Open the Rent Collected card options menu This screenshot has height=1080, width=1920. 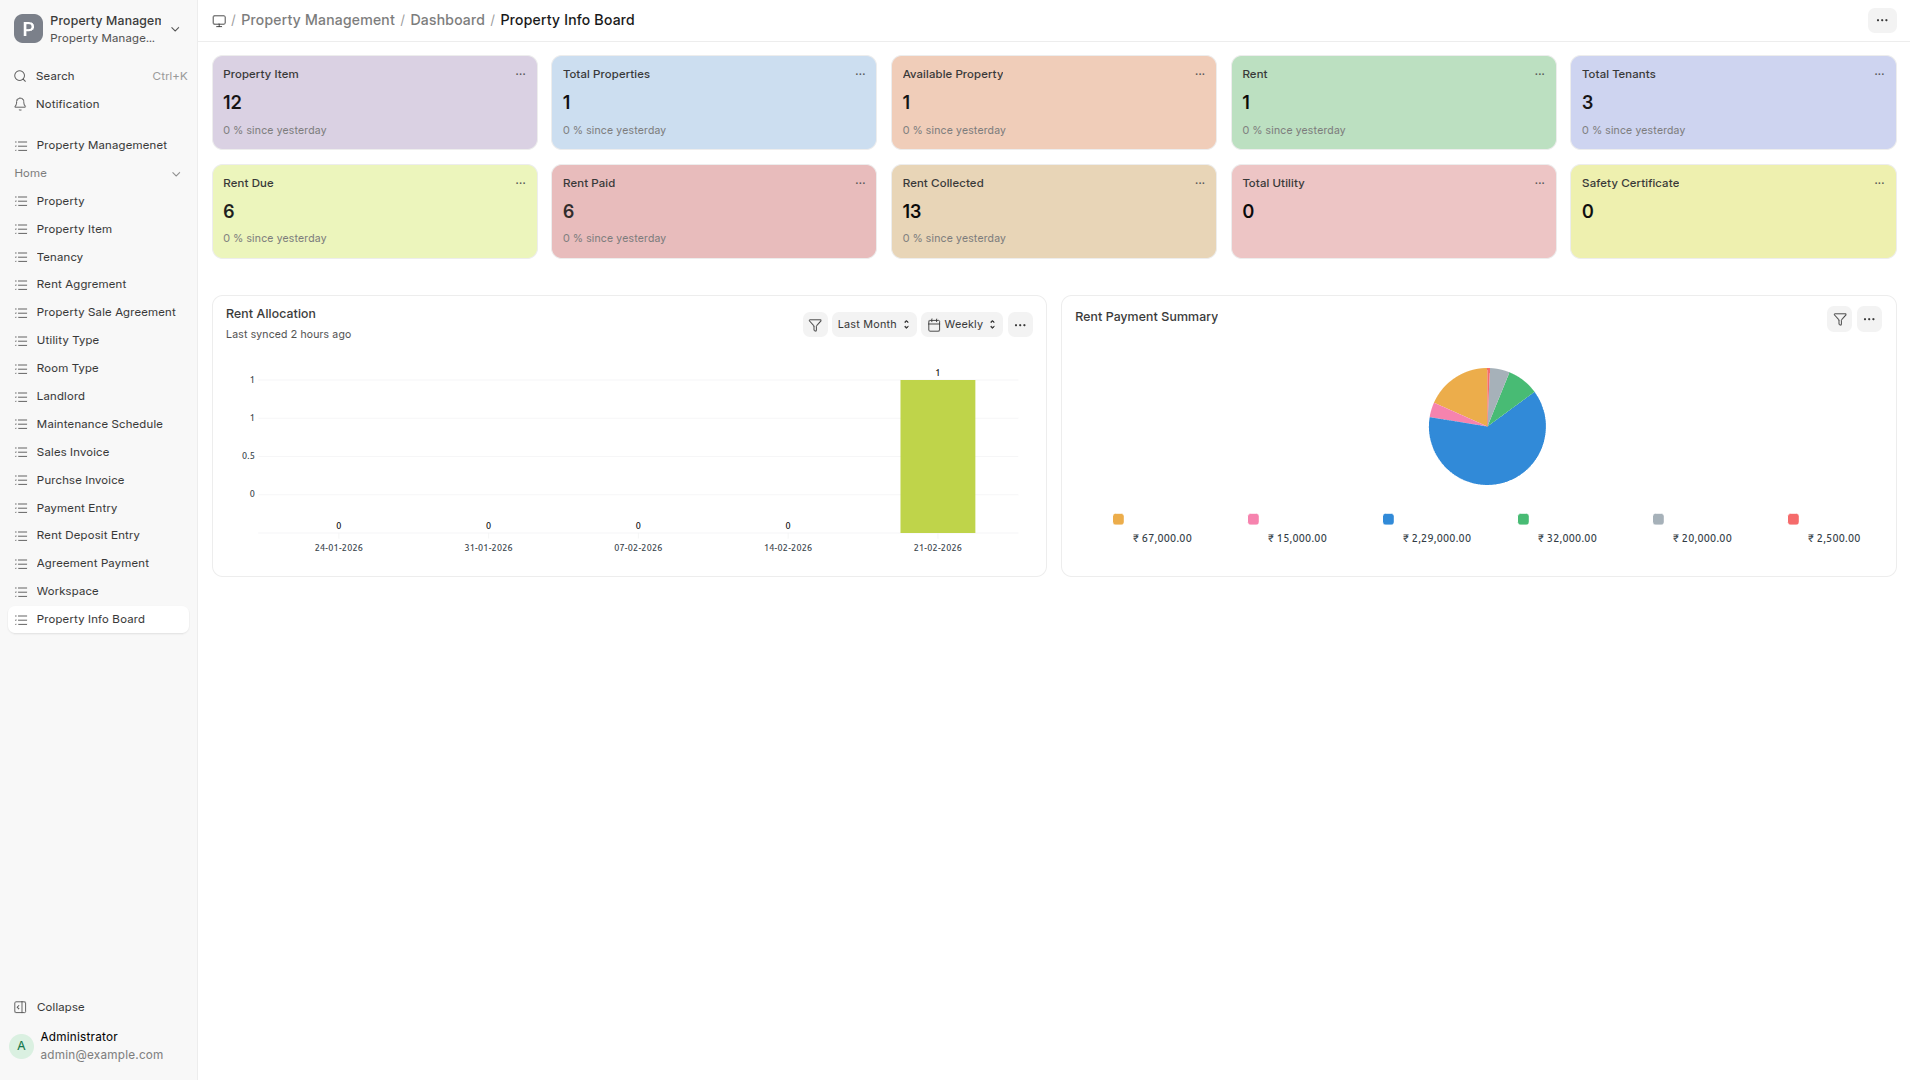1200,183
